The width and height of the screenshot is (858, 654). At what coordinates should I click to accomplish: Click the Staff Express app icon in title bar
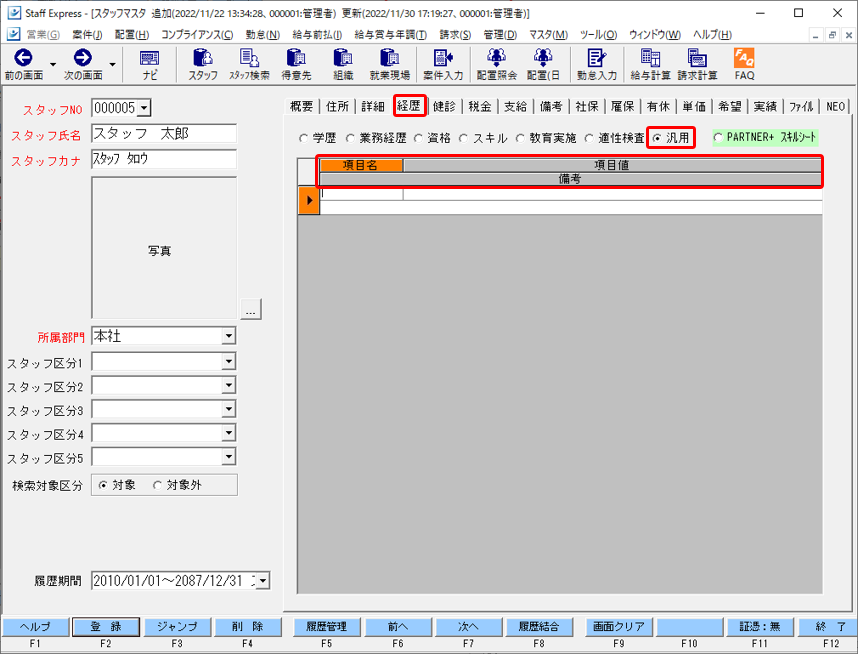tap(14, 13)
